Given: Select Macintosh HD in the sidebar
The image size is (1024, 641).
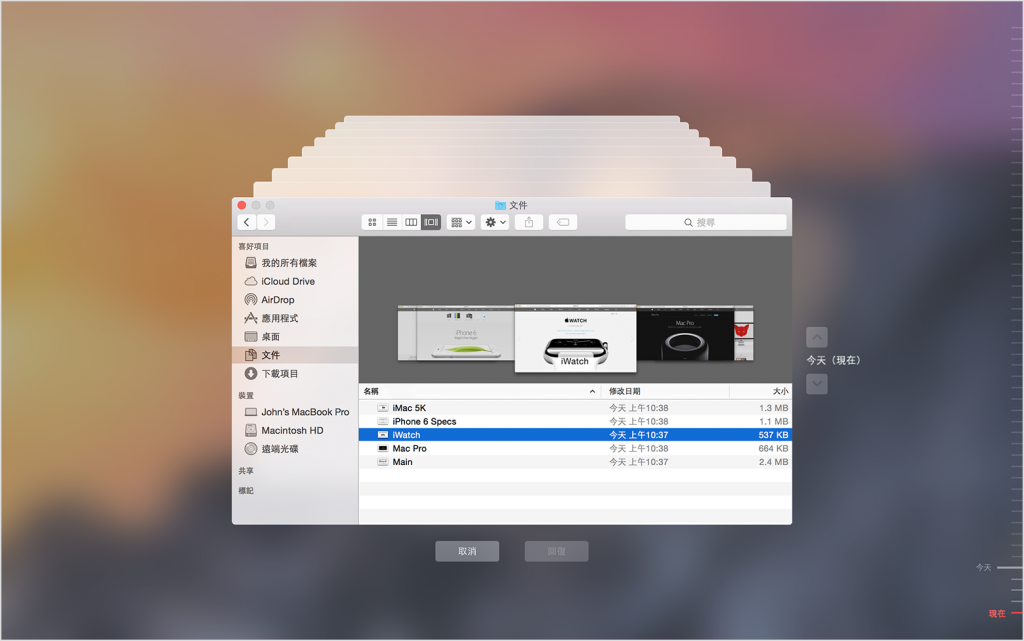Looking at the screenshot, I should [x=291, y=430].
